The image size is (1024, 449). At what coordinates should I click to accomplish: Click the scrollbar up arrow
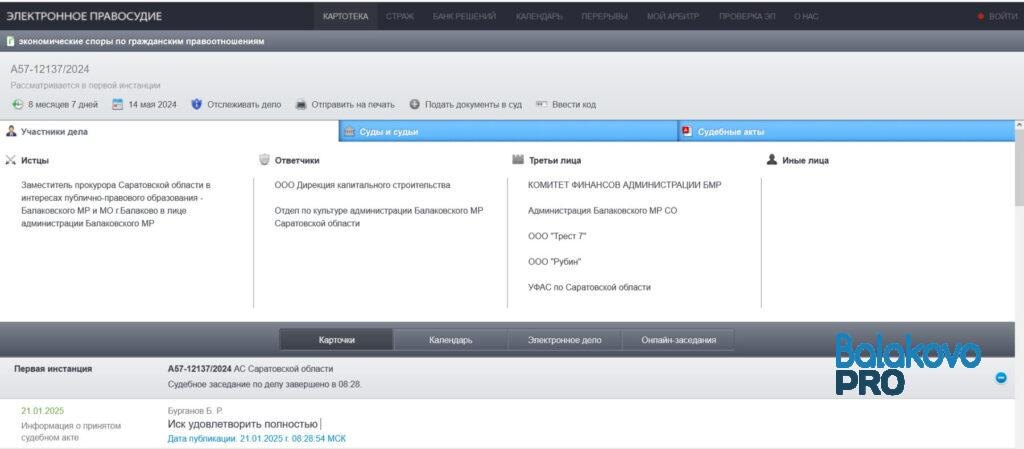1019,125
